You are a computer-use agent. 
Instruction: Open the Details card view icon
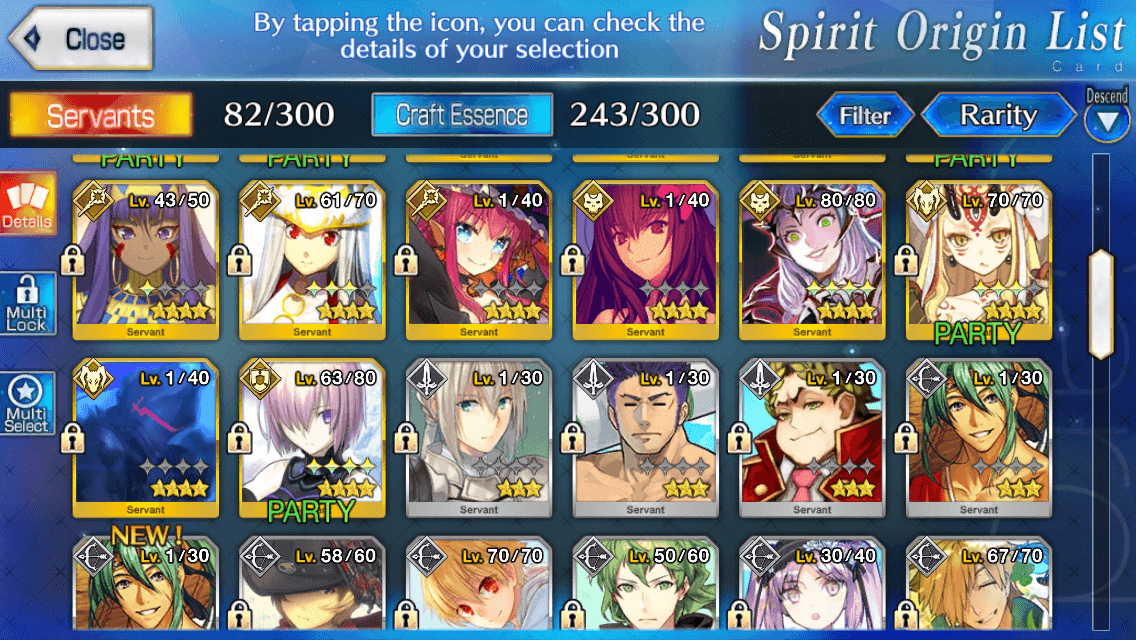pos(28,204)
